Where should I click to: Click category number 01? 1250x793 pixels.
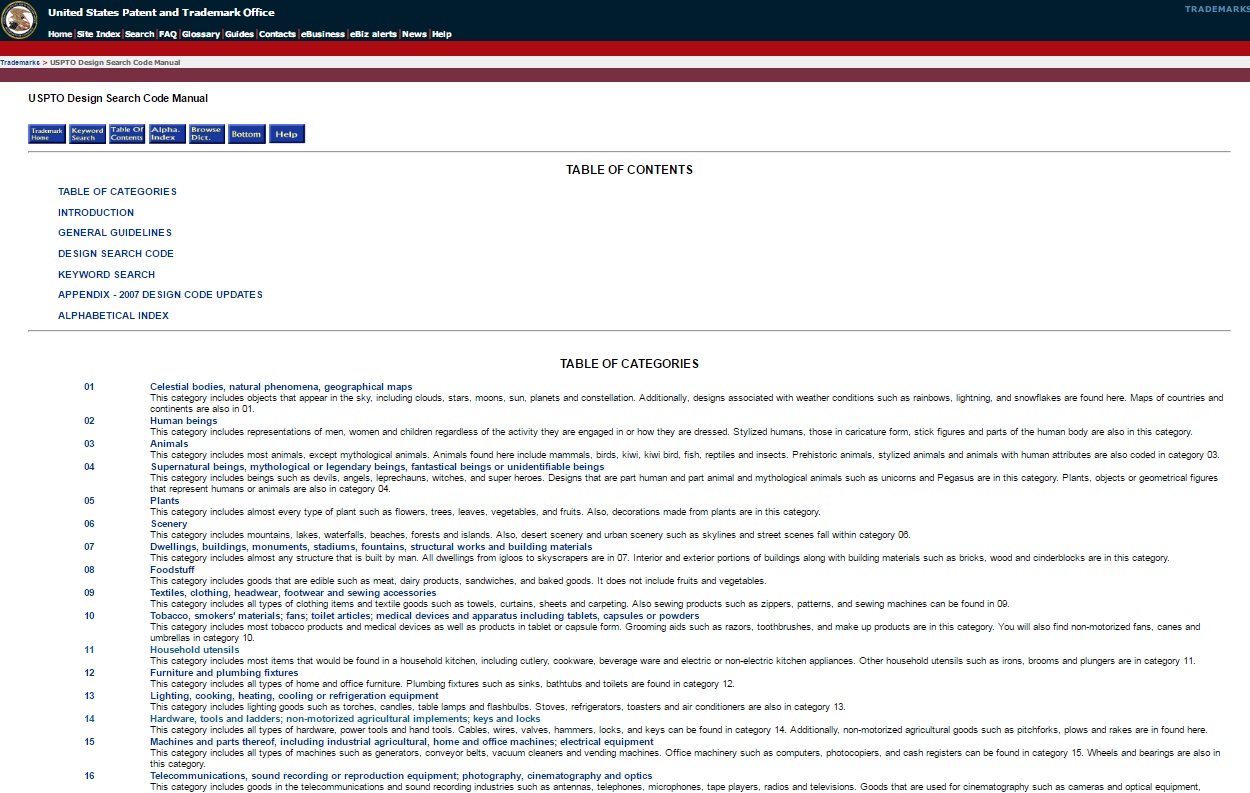pyautogui.click(x=90, y=387)
